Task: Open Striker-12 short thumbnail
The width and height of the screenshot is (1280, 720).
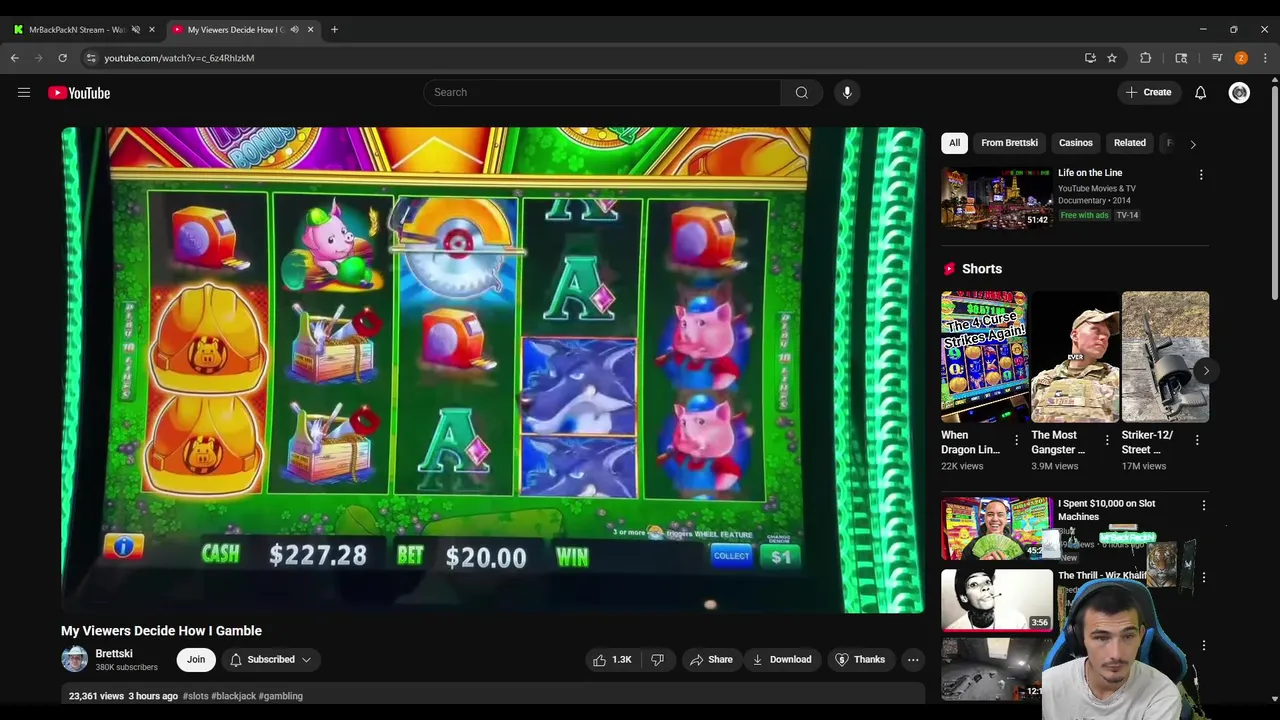Action: pyautogui.click(x=1165, y=357)
